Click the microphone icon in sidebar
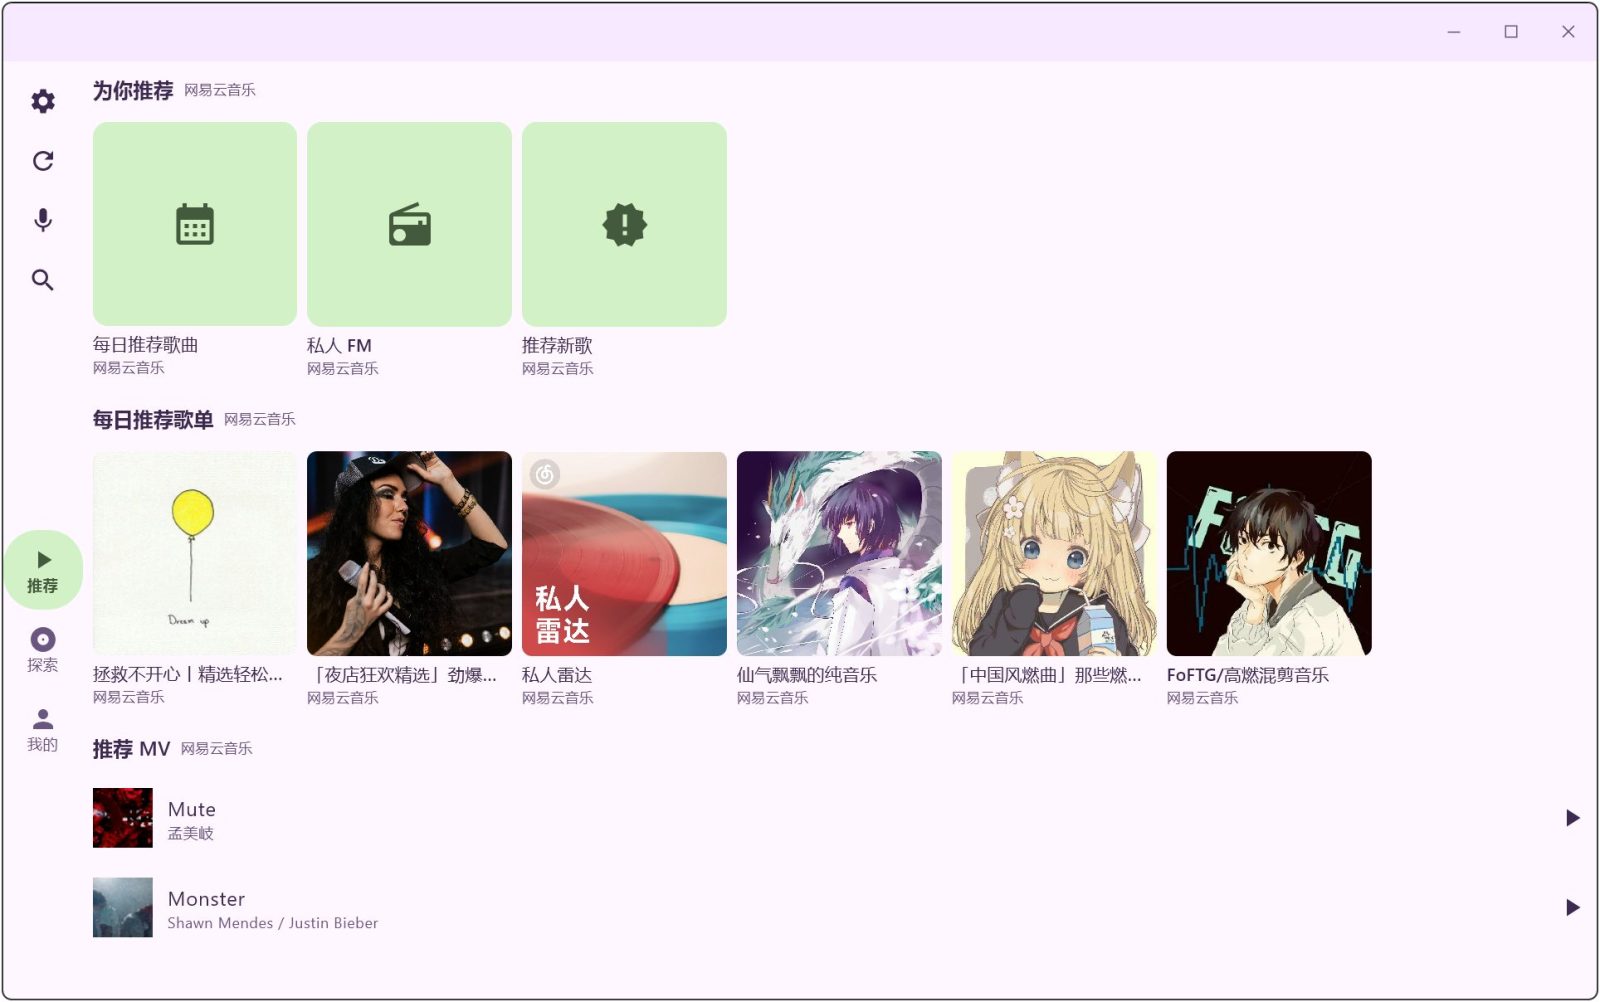Screen dimensions: 1600x1002 click(x=42, y=220)
